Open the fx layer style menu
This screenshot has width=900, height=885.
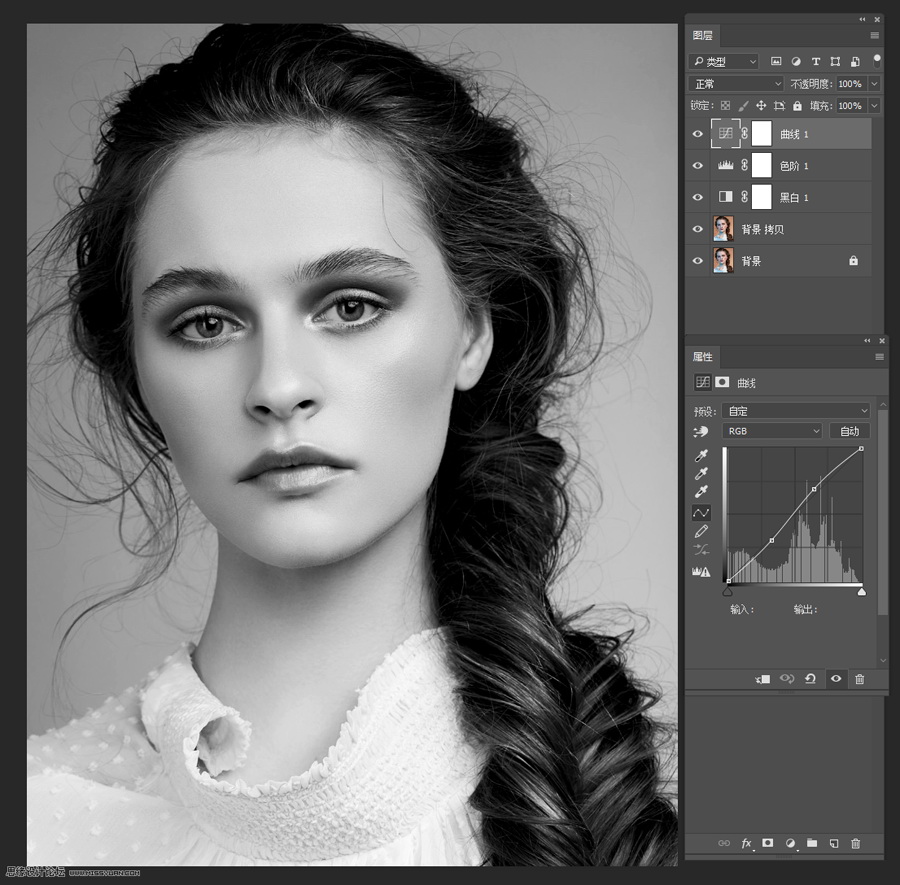[x=746, y=843]
